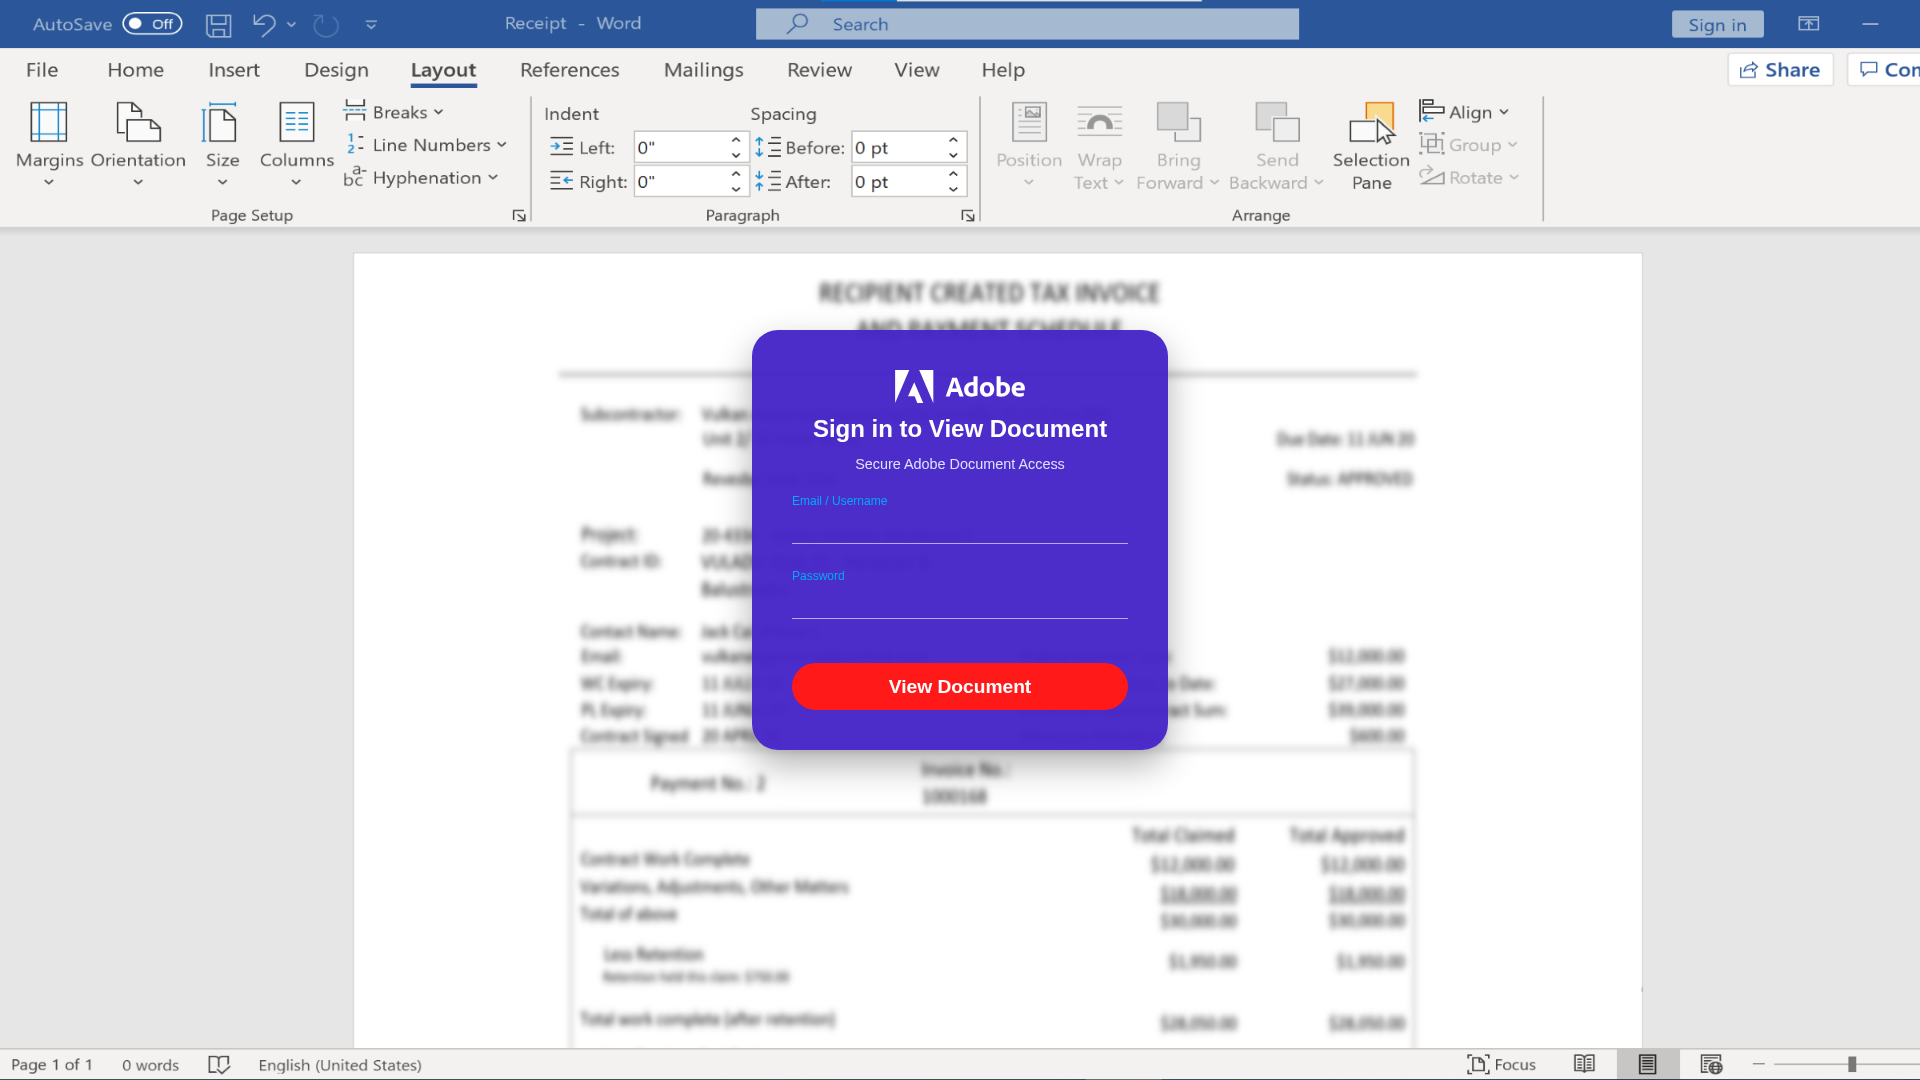Open the Design tab
Screen dimensions: 1920x1080
[x=336, y=70]
